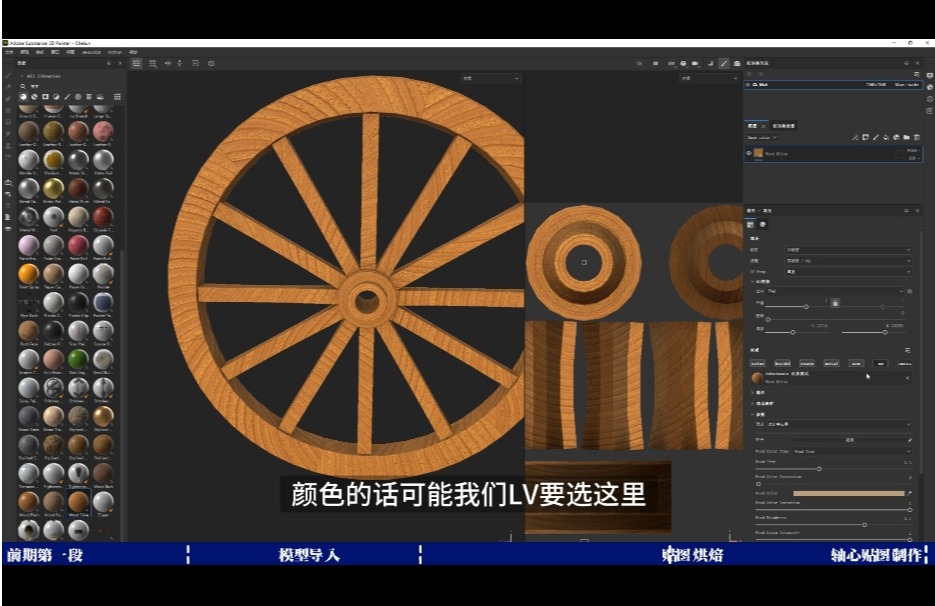Toggle visibility of the Wood Olive layer
Image resolution: width=935 pixels, height=606 pixels.
pyautogui.click(x=749, y=152)
